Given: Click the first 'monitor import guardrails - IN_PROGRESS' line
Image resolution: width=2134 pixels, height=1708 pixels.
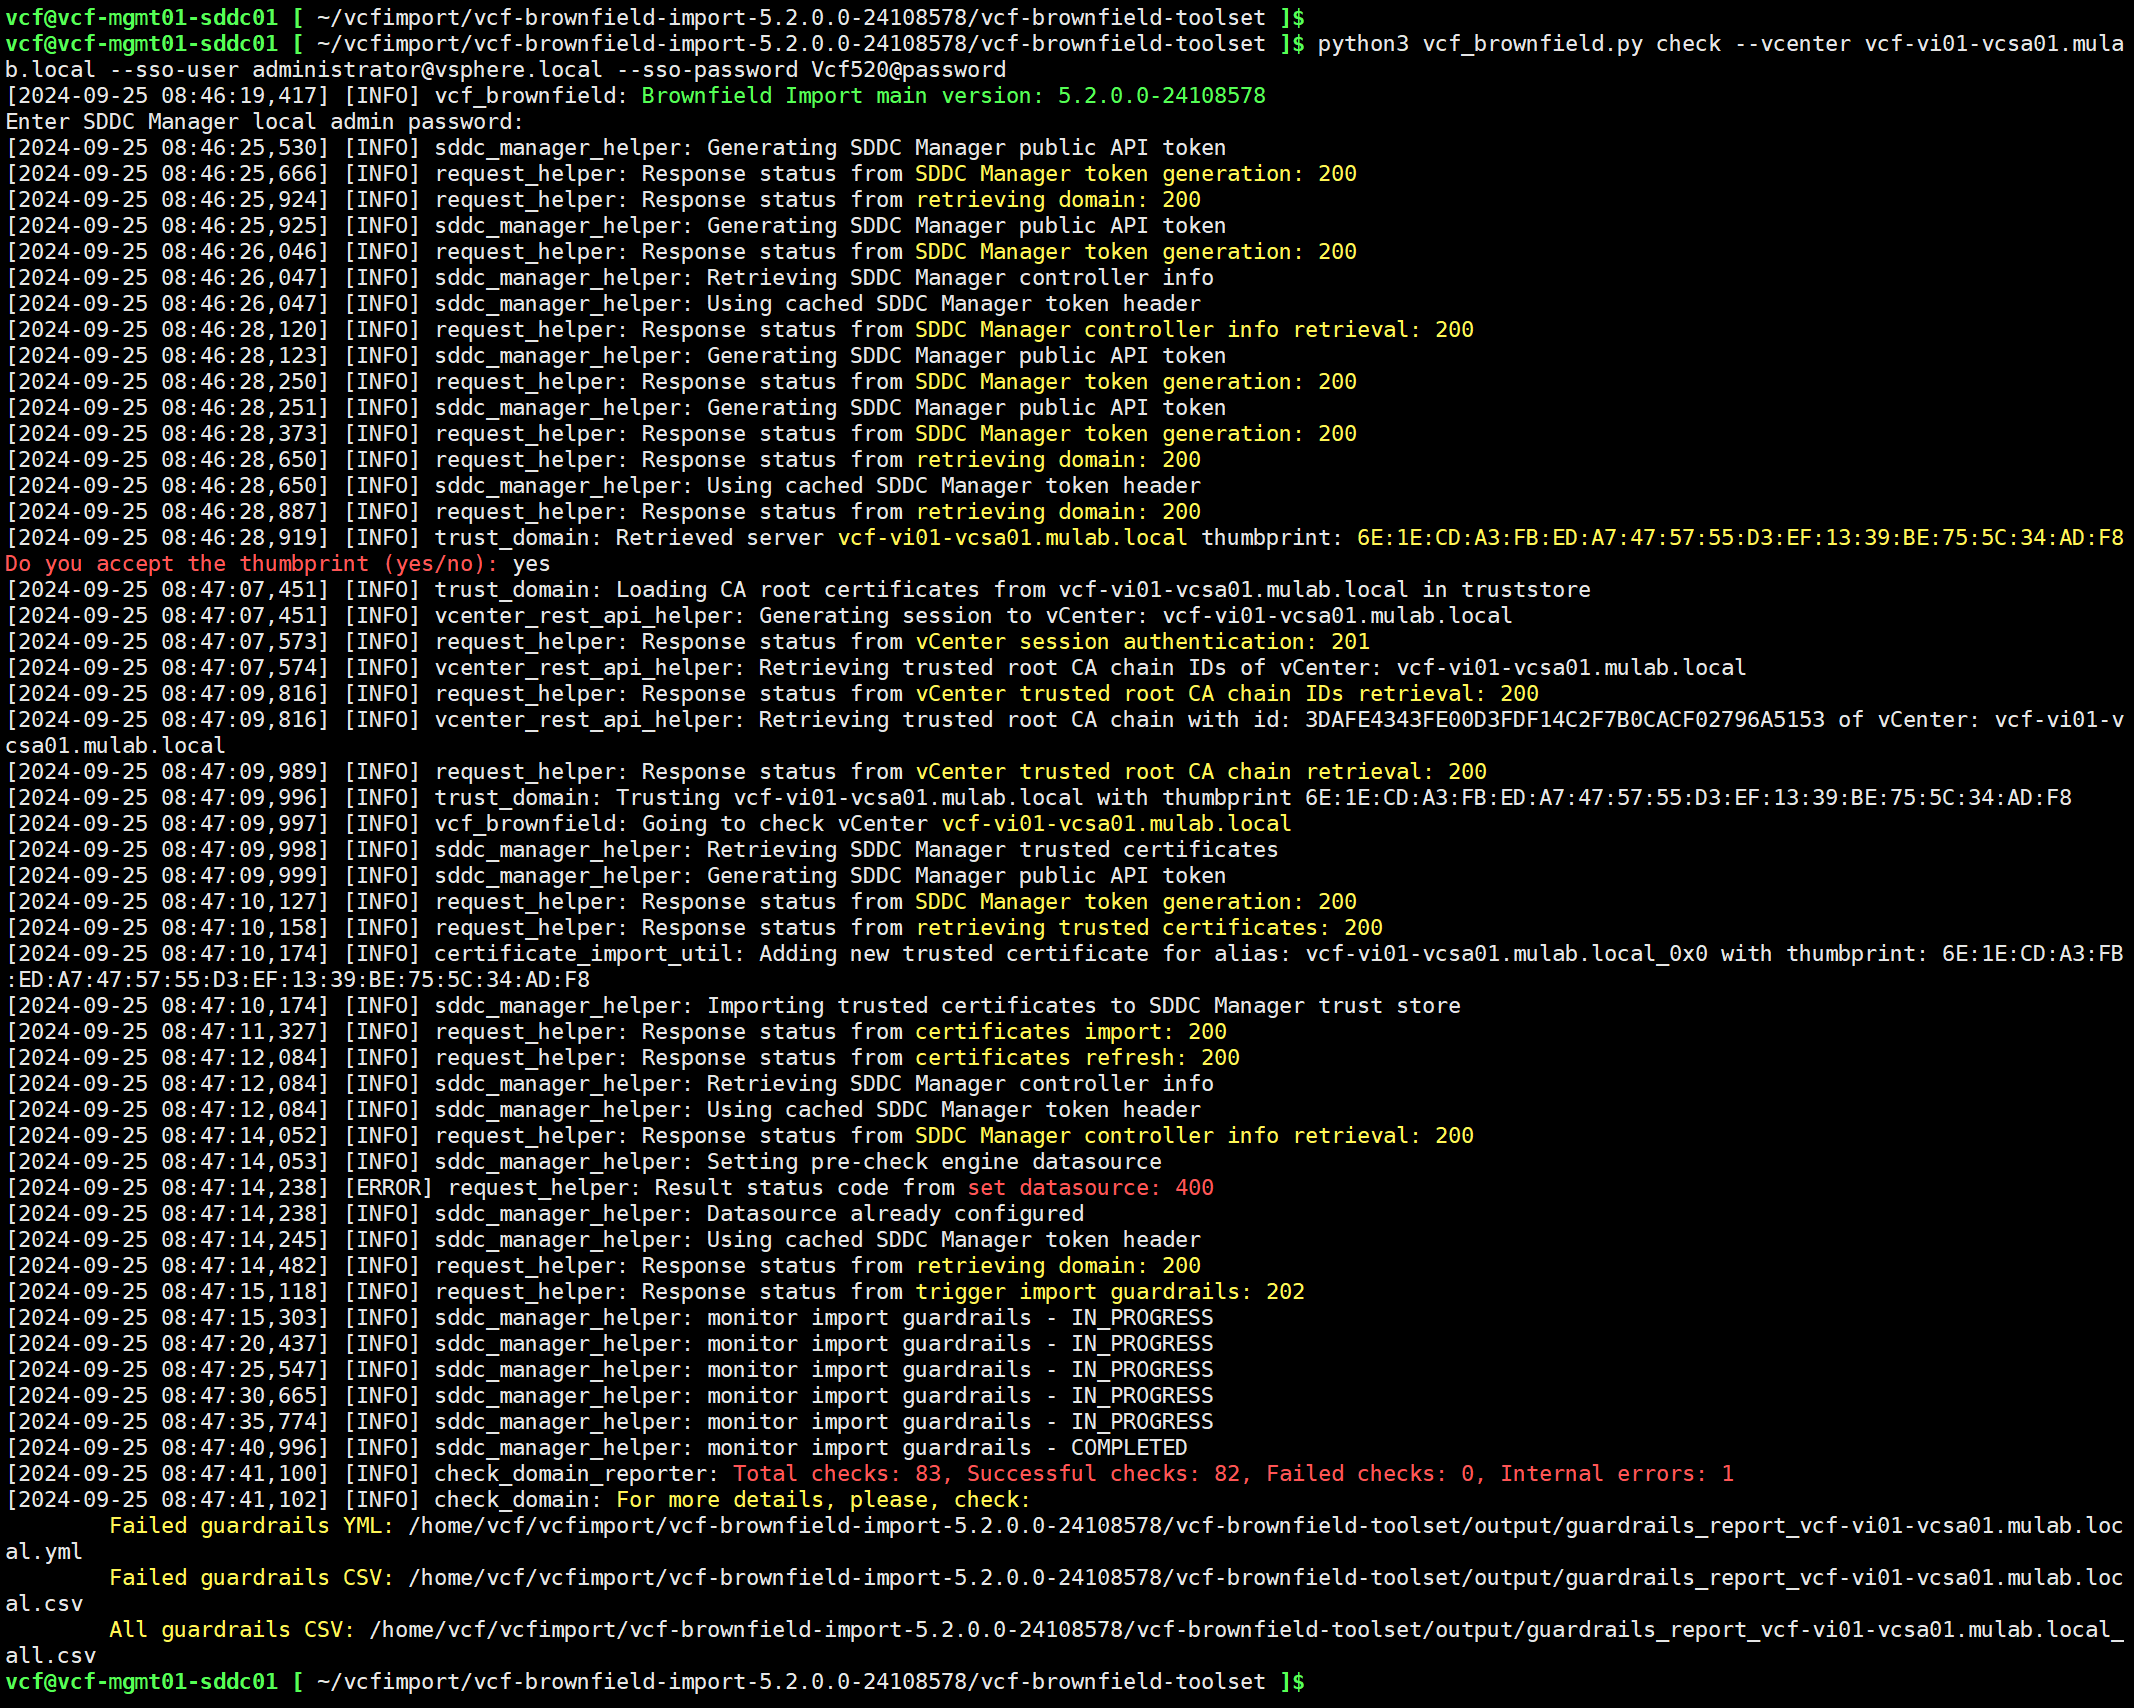Looking at the screenshot, I should [x=959, y=1318].
